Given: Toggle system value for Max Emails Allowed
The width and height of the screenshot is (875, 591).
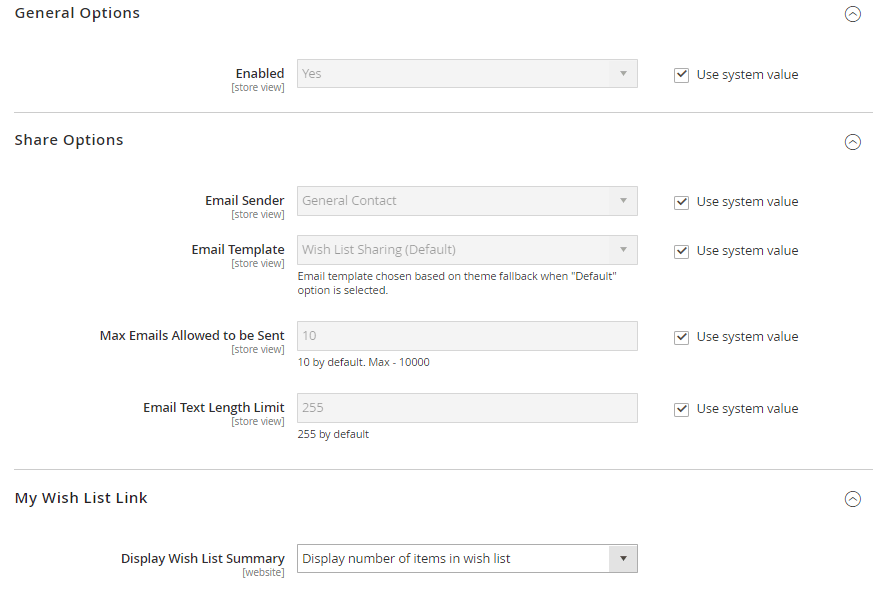Looking at the screenshot, I should click(x=681, y=337).
